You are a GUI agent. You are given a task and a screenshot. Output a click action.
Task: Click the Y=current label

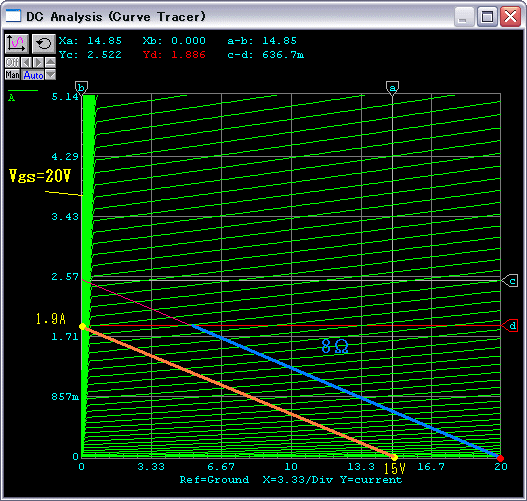pos(371,480)
